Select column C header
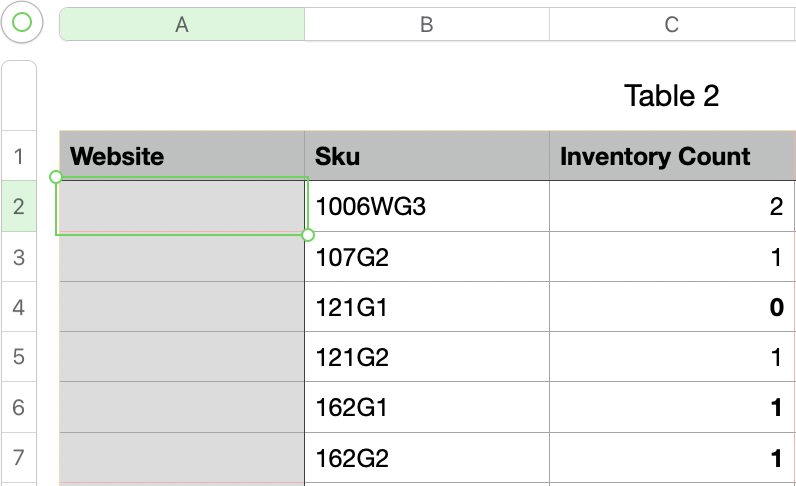Viewport: 796px width, 486px height. 672,25
